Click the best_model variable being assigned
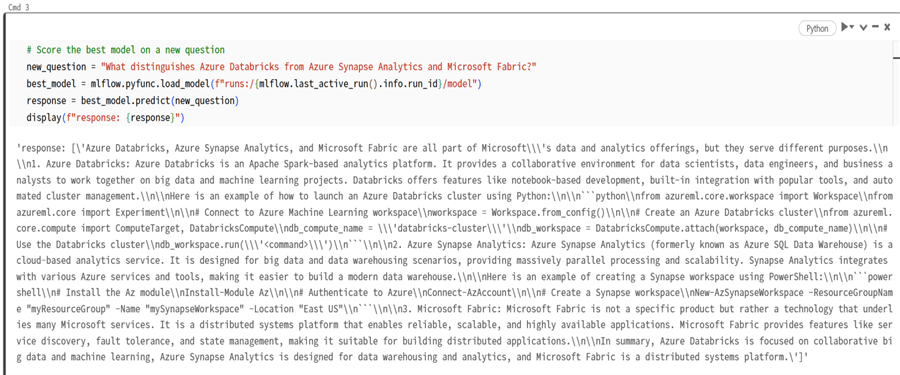The width and height of the screenshot is (900, 375). pyautogui.click(x=49, y=84)
